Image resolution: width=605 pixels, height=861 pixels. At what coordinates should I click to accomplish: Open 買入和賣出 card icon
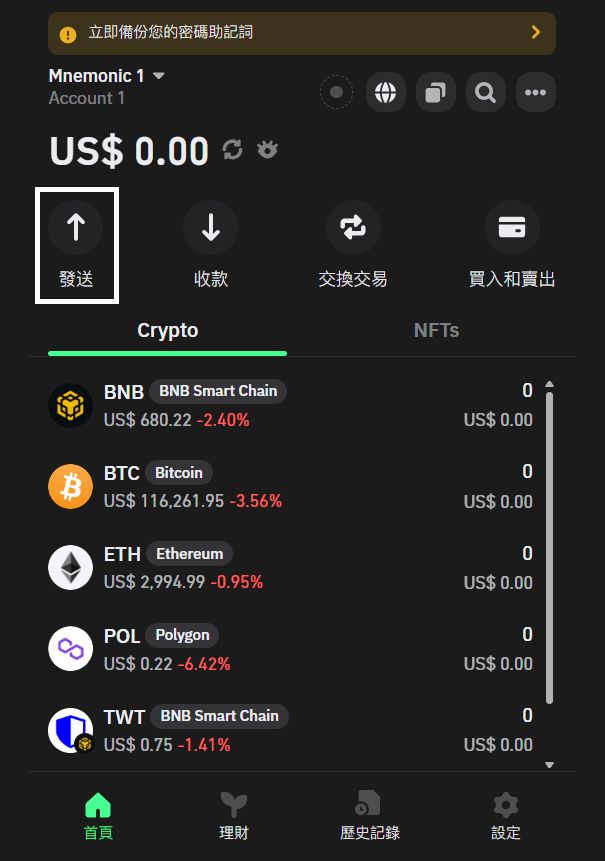[x=512, y=227]
